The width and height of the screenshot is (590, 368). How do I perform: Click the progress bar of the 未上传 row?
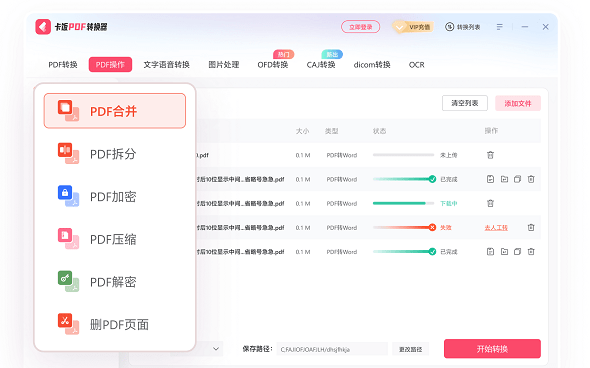point(403,155)
